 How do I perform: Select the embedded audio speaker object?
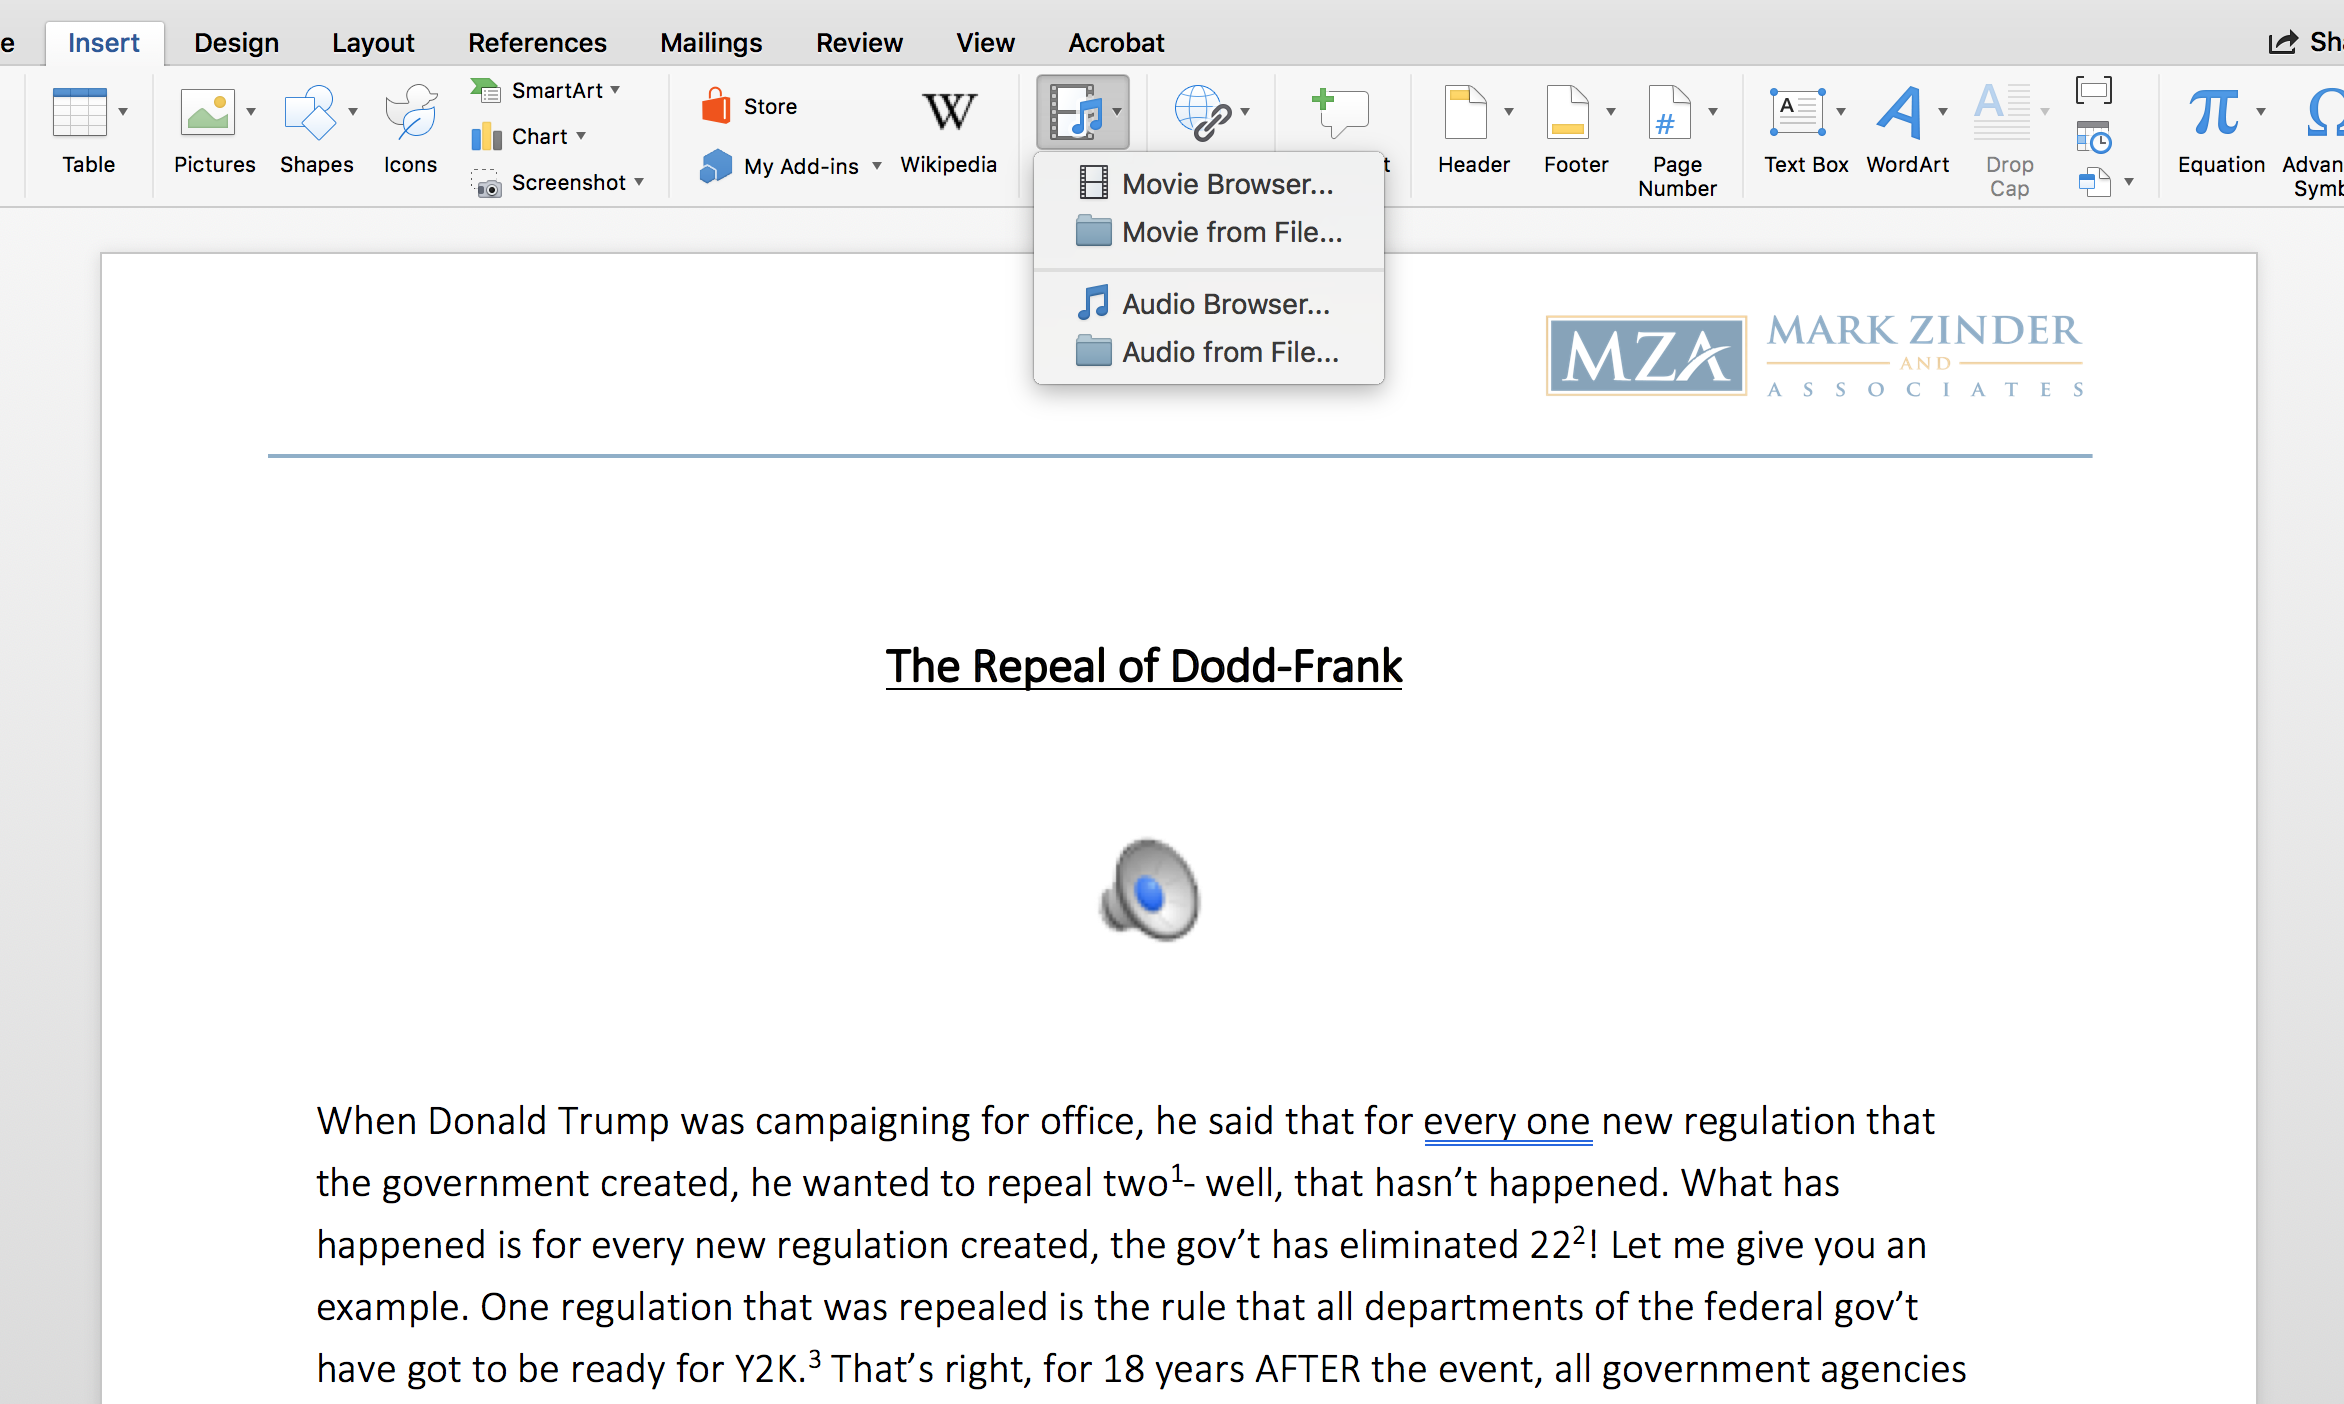point(1149,889)
